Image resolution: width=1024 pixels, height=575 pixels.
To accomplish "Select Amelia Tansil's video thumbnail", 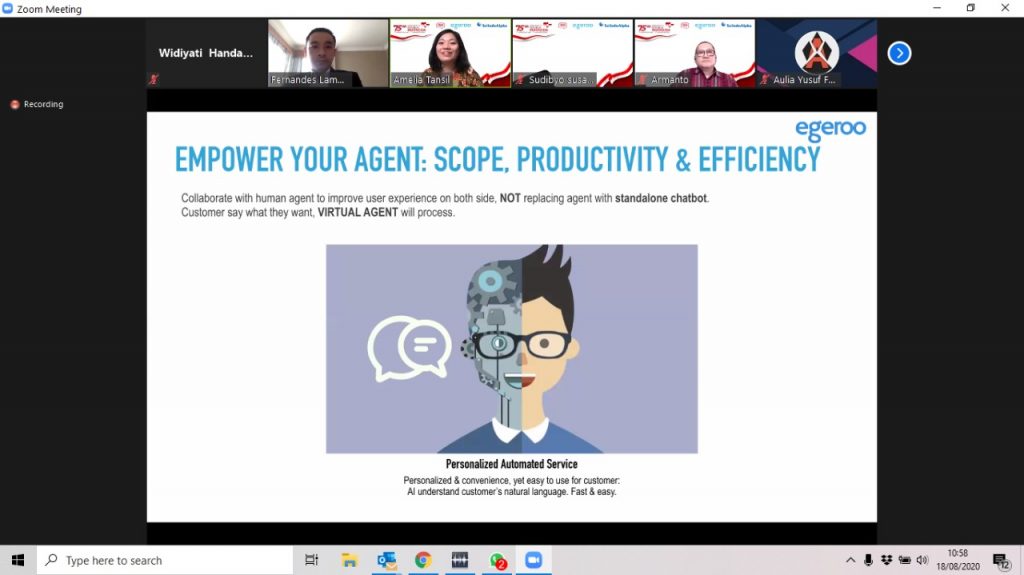I will coord(450,53).
